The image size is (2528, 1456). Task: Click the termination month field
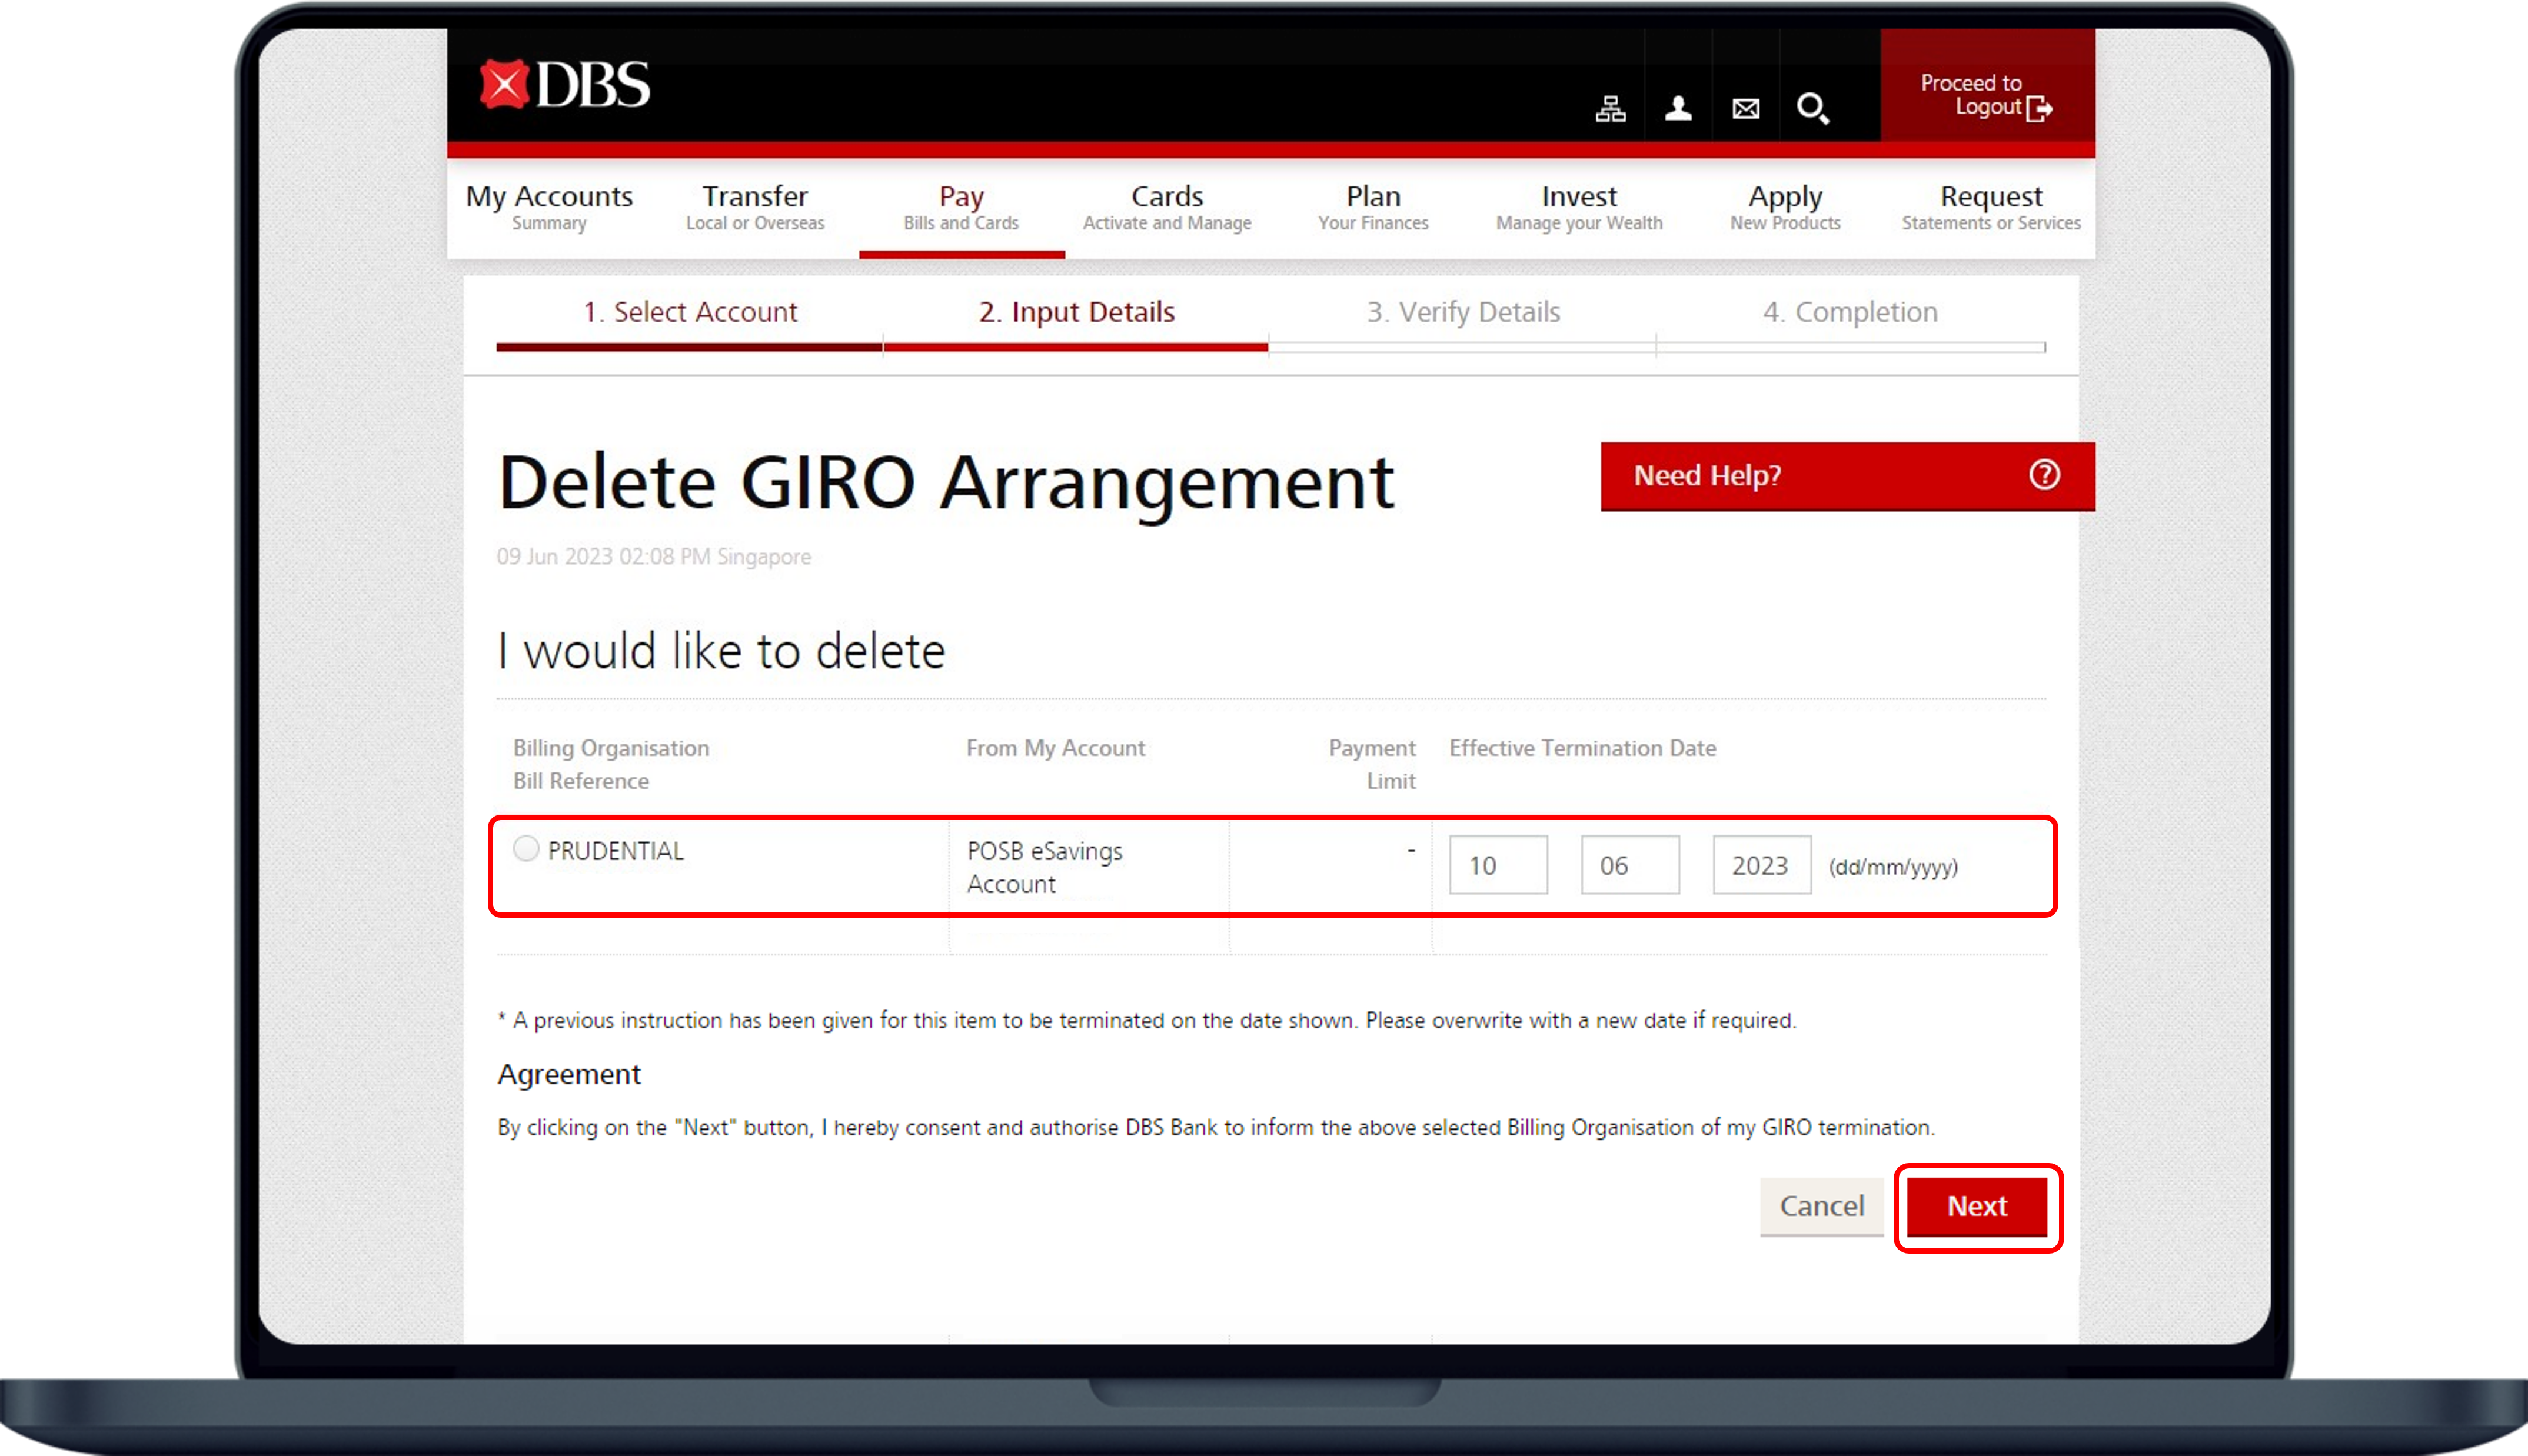(x=1630, y=865)
